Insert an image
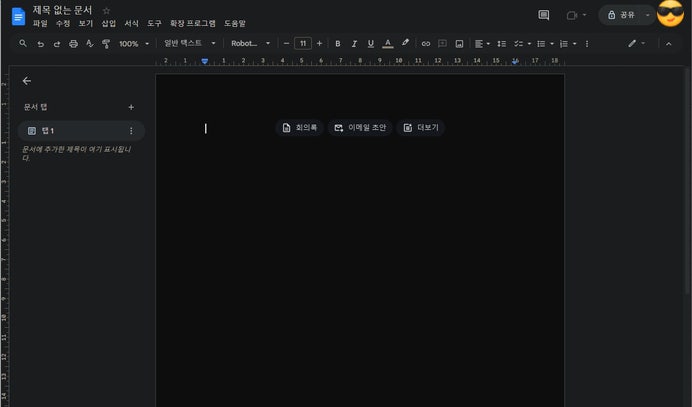 (459, 44)
